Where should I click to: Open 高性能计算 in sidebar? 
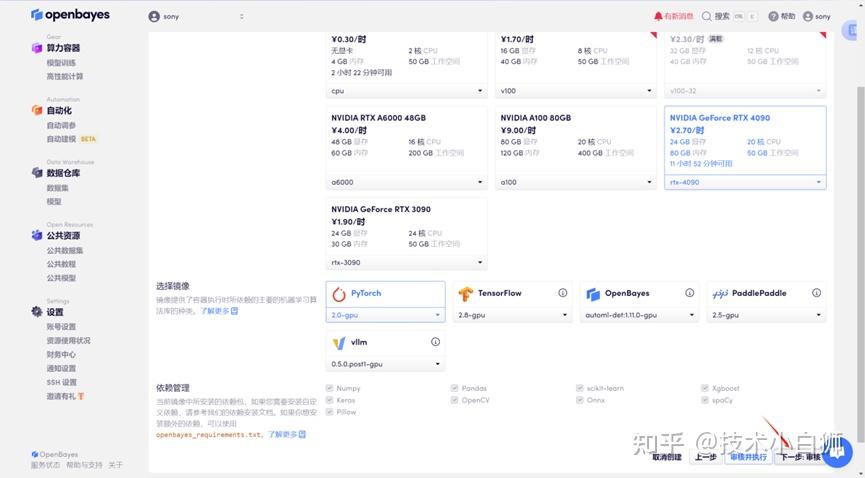click(65, 76)
